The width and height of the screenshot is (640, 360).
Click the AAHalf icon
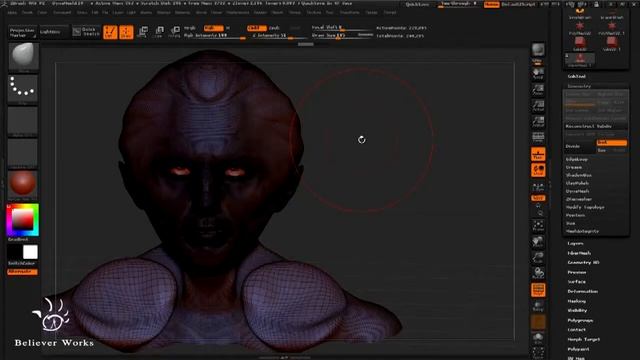pos(538,122)
